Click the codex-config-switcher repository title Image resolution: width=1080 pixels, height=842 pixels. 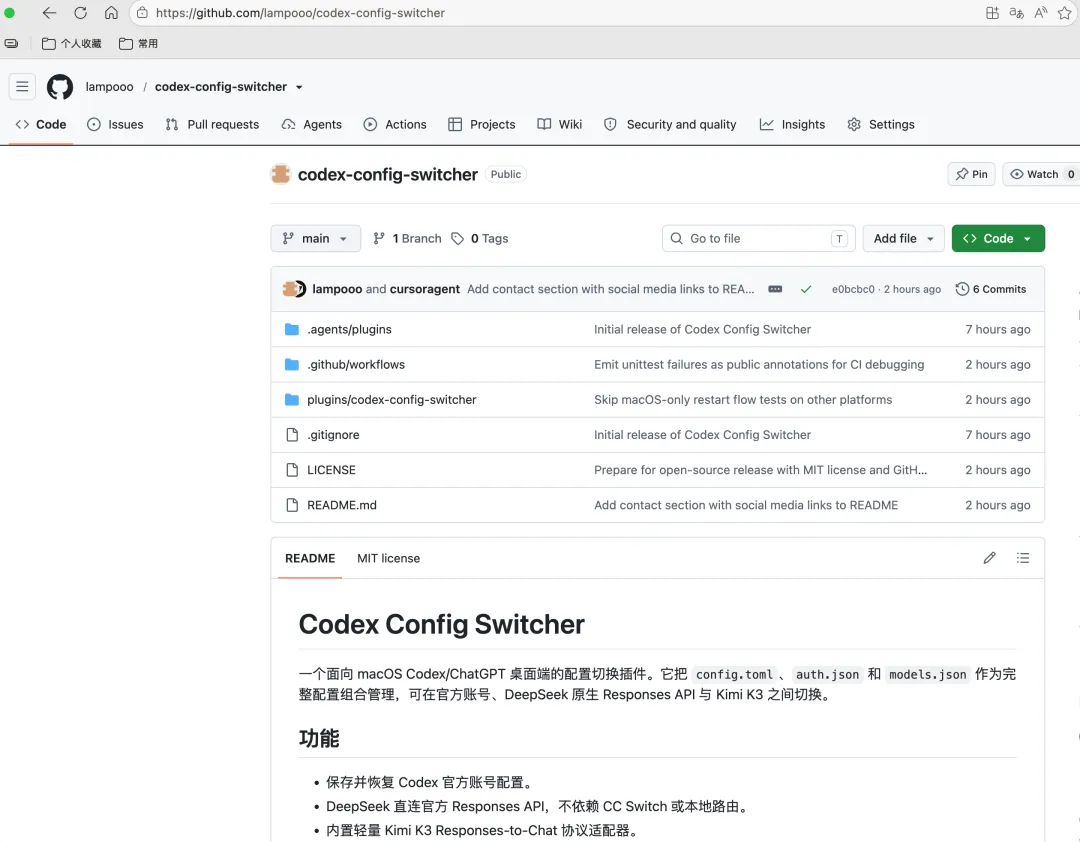click(388, 174)
